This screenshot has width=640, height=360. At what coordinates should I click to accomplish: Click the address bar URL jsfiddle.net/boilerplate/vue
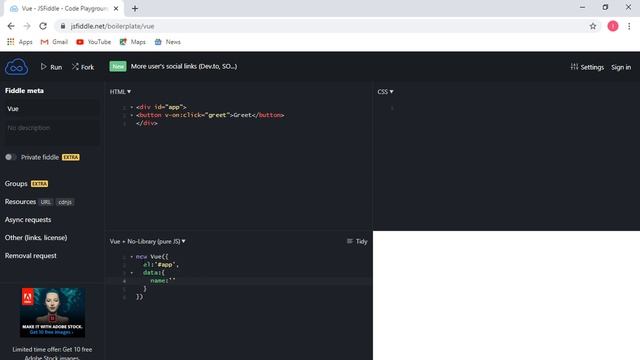point(112,26)
